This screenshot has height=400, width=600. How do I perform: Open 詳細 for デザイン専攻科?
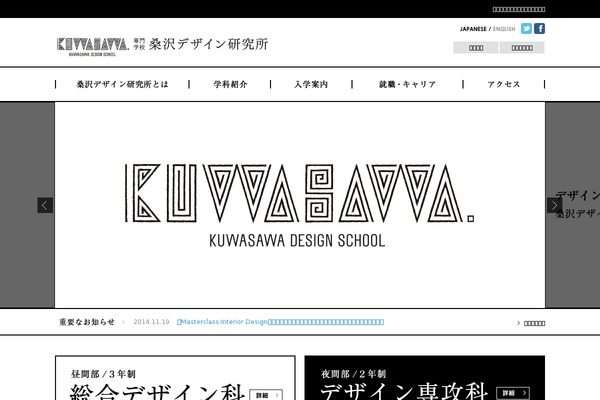(x=513, y=393)
